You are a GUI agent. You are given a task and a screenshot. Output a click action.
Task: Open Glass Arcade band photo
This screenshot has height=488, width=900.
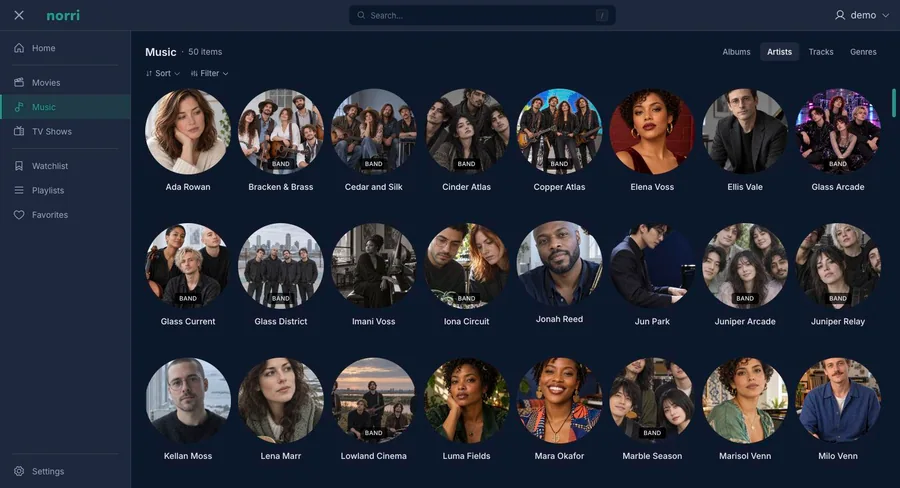click(x=838, y=131)
